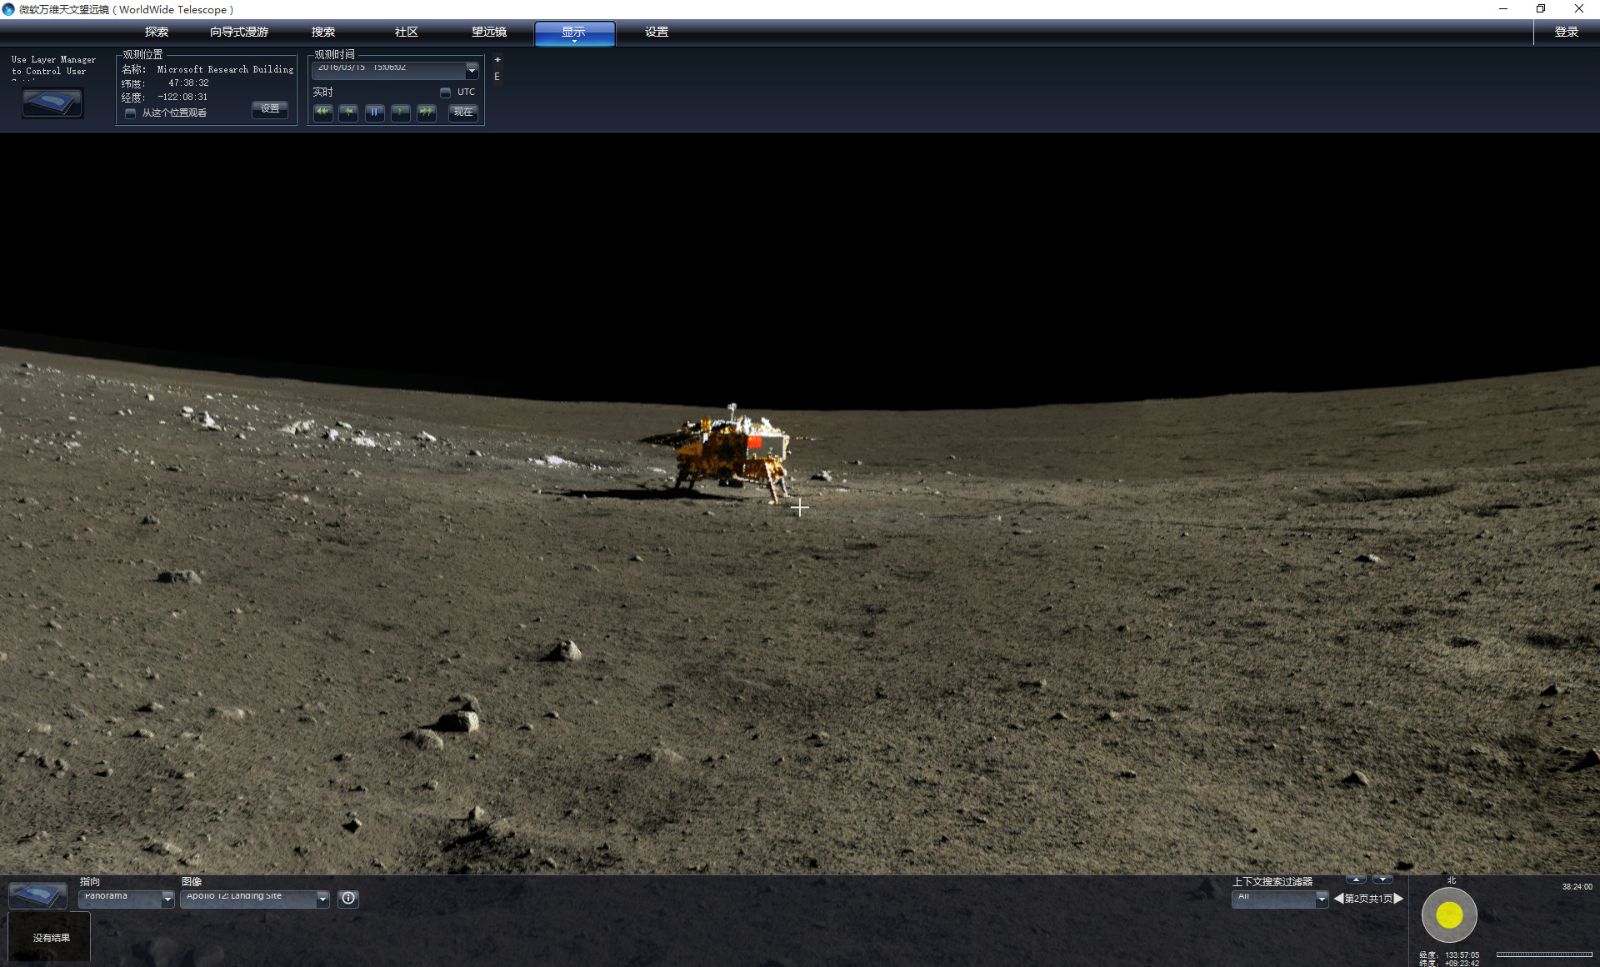Click the field-of-view zoom slider bar
The image size is (1600, 967).
1544,954
